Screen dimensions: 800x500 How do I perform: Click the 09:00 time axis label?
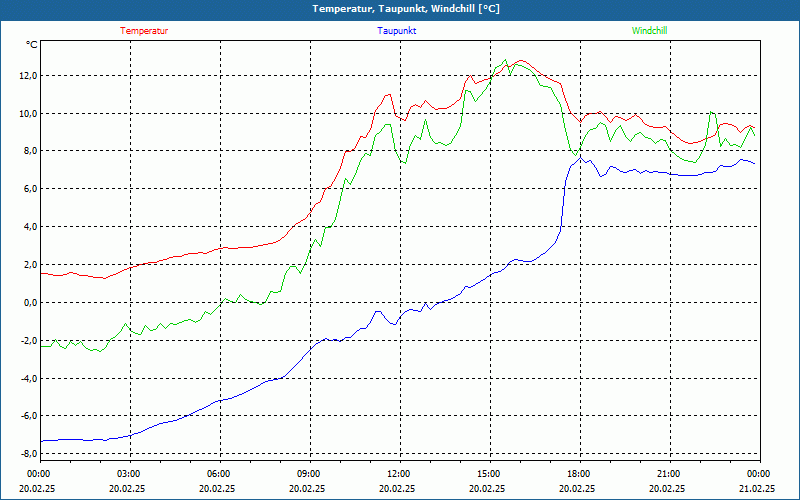pyautogui.click(x=310, y=474)
